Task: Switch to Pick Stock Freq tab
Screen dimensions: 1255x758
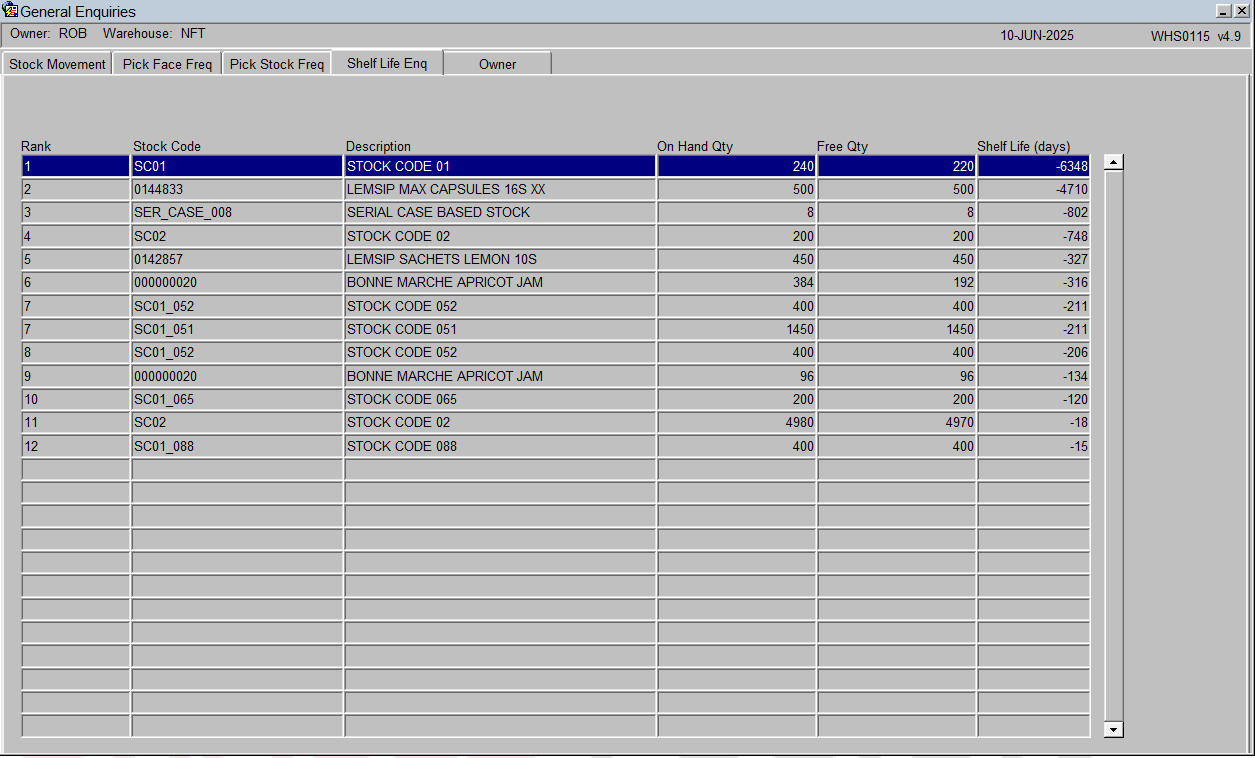Action: pyautogui.click(x=277, y=64)
